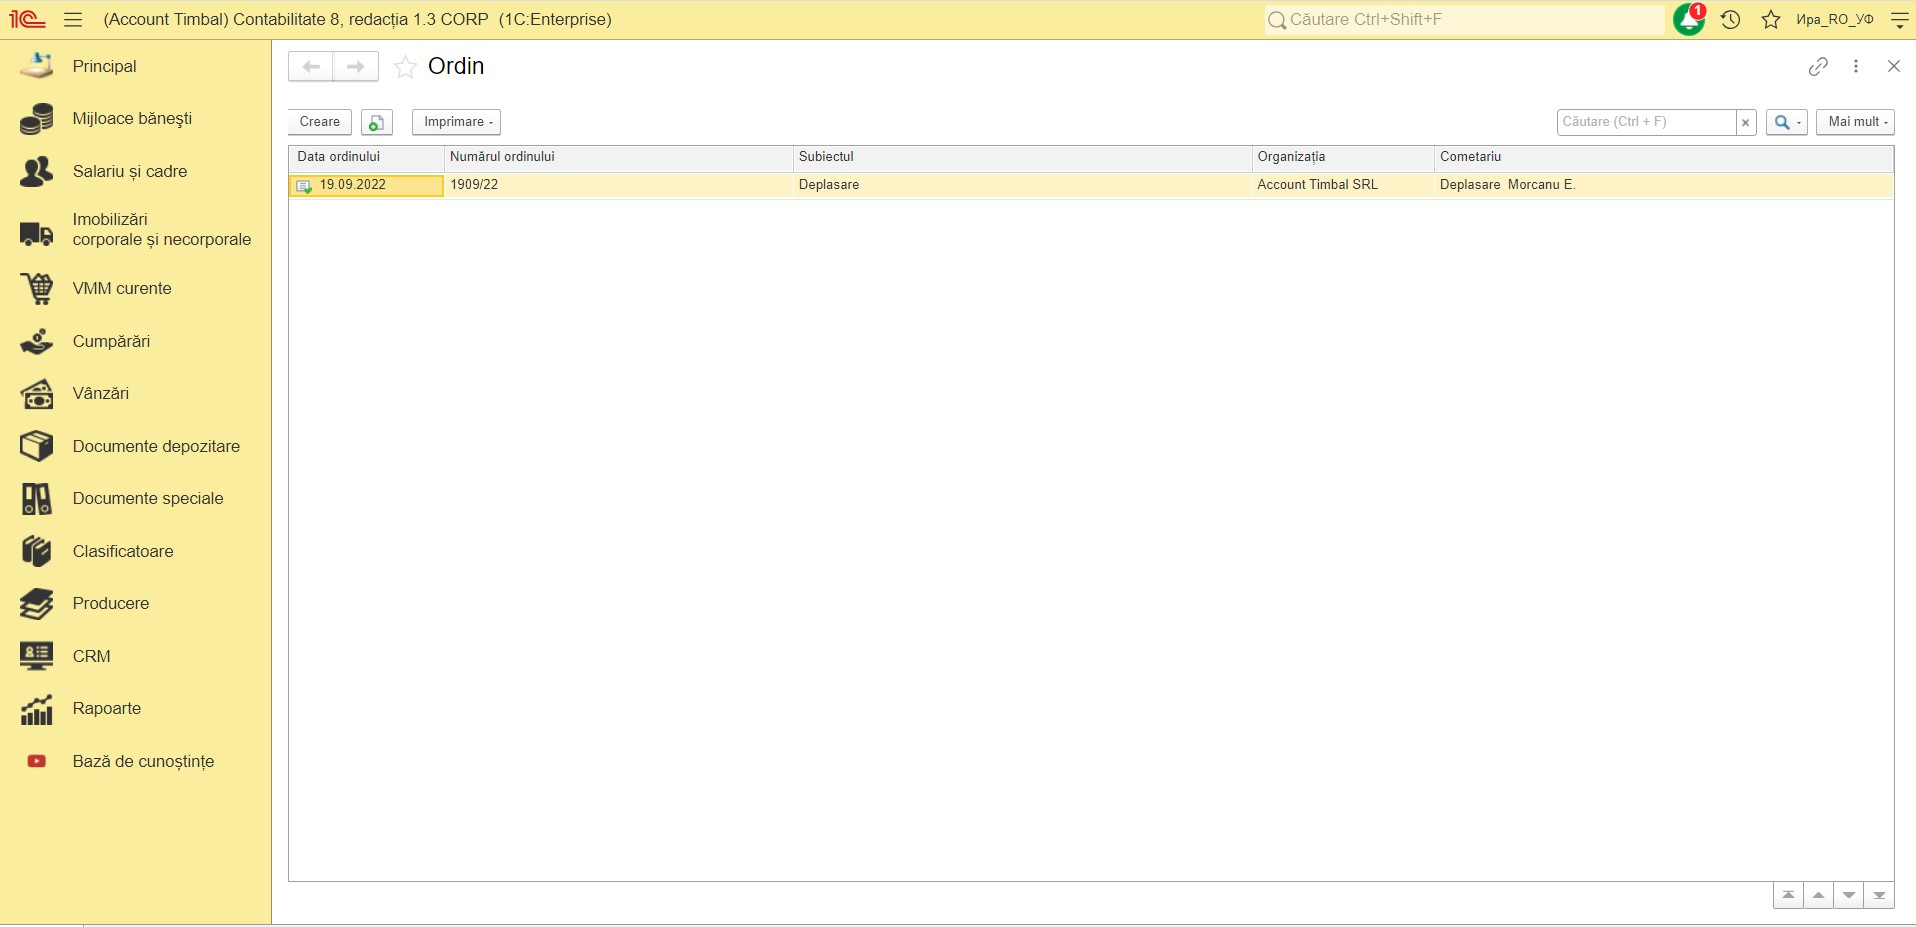The width and height of the screenshot is (1916, 927).
Task: Click the Creare button
Action: coord(320,122)
